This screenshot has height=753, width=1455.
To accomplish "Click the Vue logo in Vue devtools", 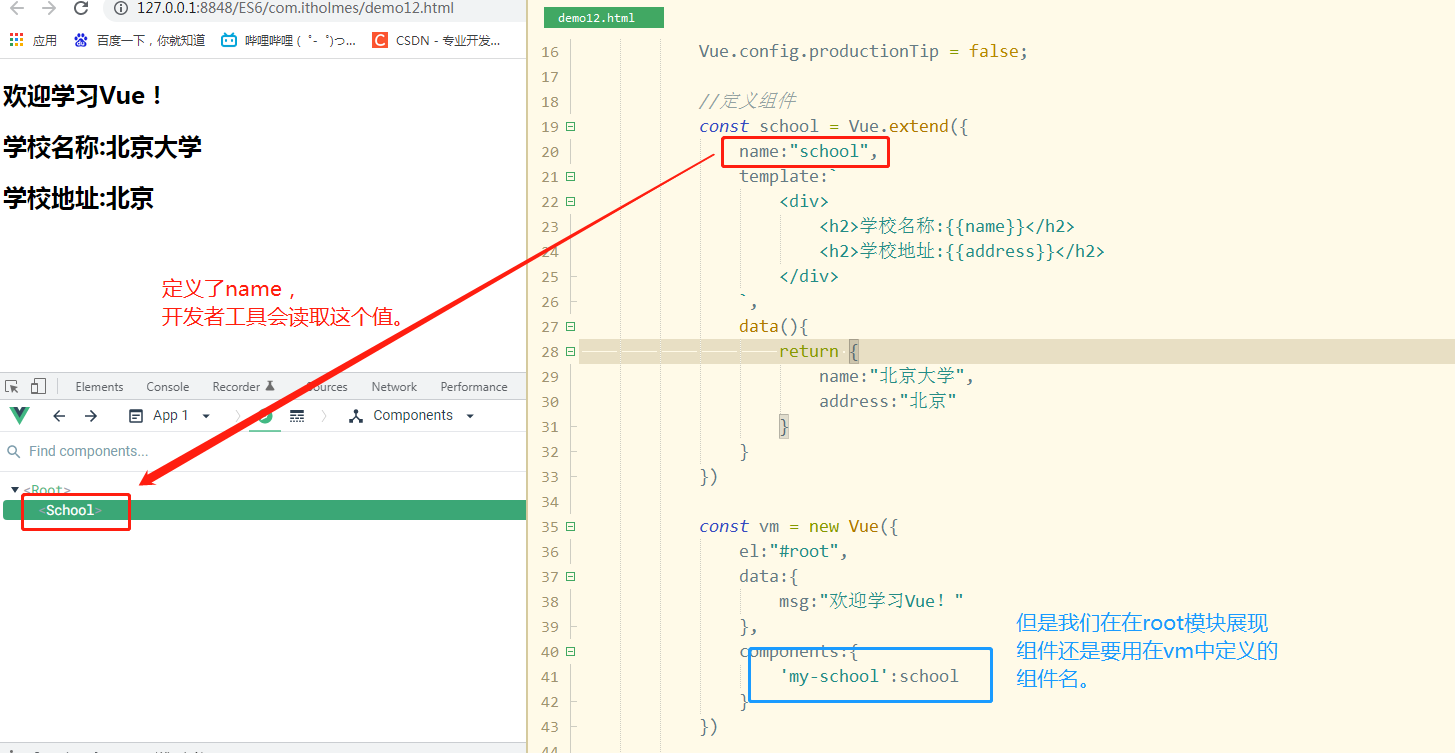I will (19, 416).
